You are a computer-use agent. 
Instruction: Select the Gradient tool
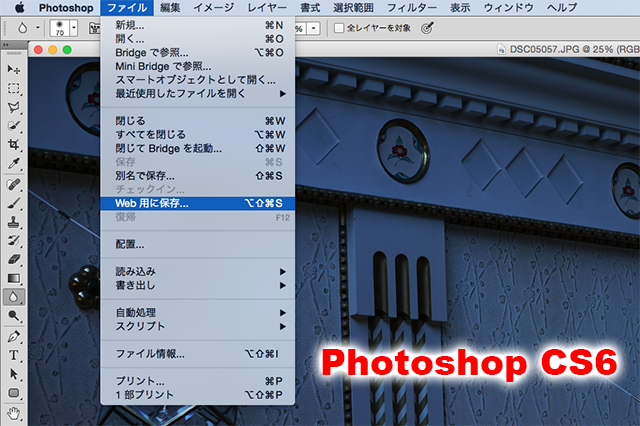pyautogui.click(x=13, y=278)
